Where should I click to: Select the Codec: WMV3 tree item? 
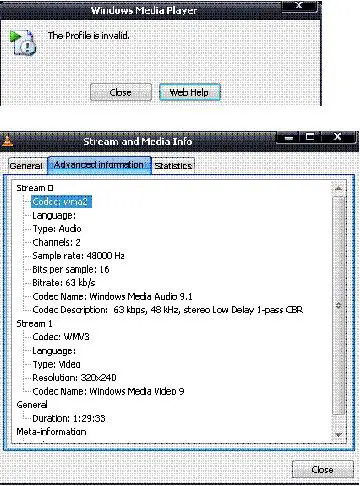click(x=61, y=337)
